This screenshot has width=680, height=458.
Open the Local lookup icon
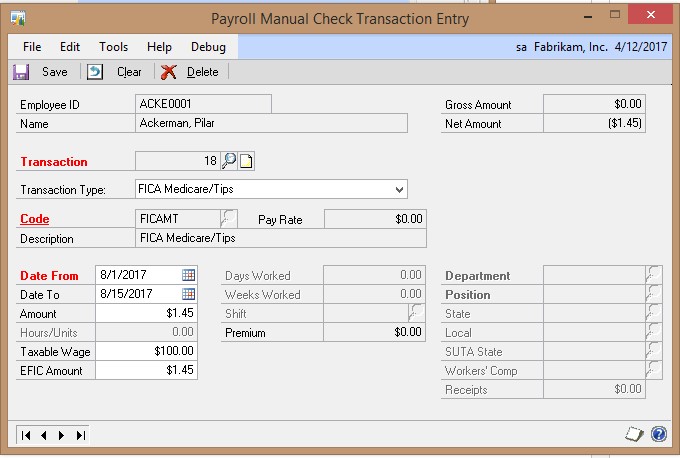654,332
